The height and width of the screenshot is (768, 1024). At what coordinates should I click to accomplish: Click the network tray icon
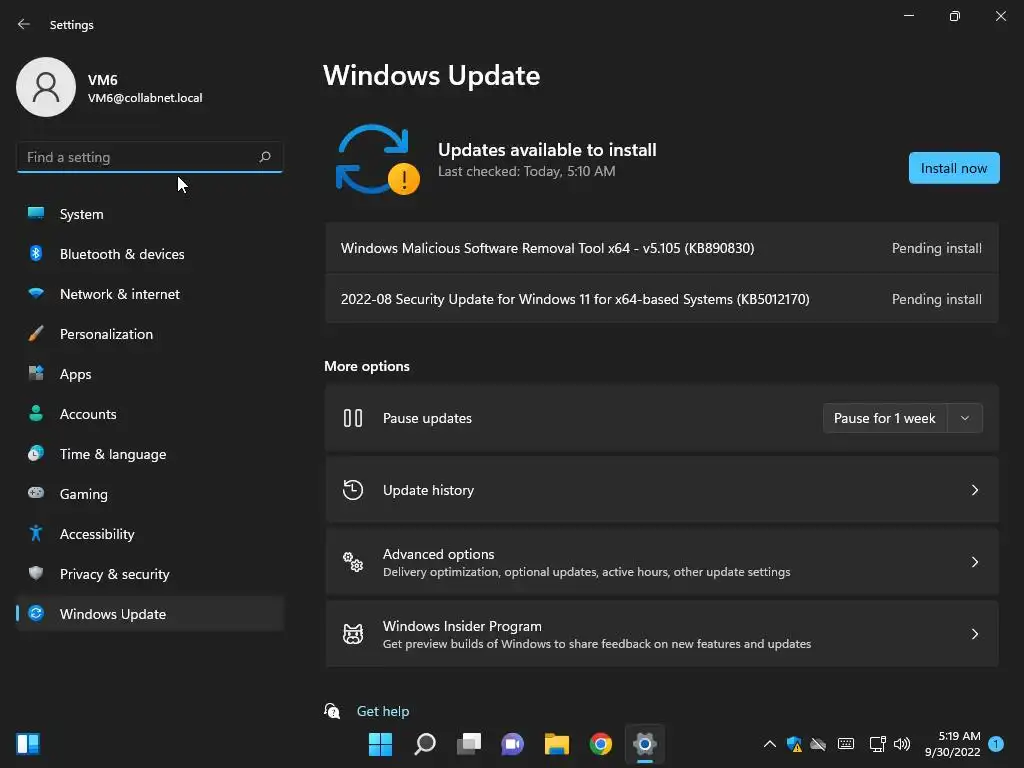tap(877, 744)
